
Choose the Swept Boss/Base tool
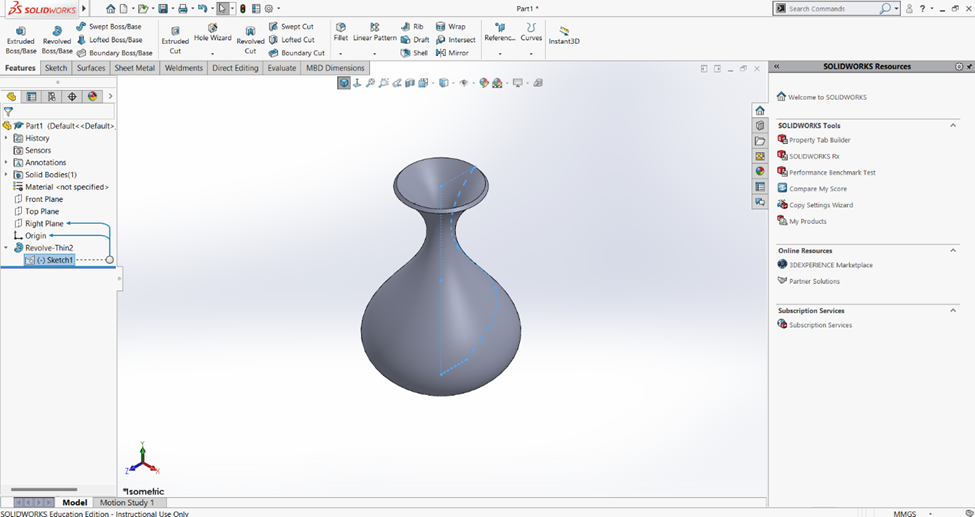pos(109,27)
